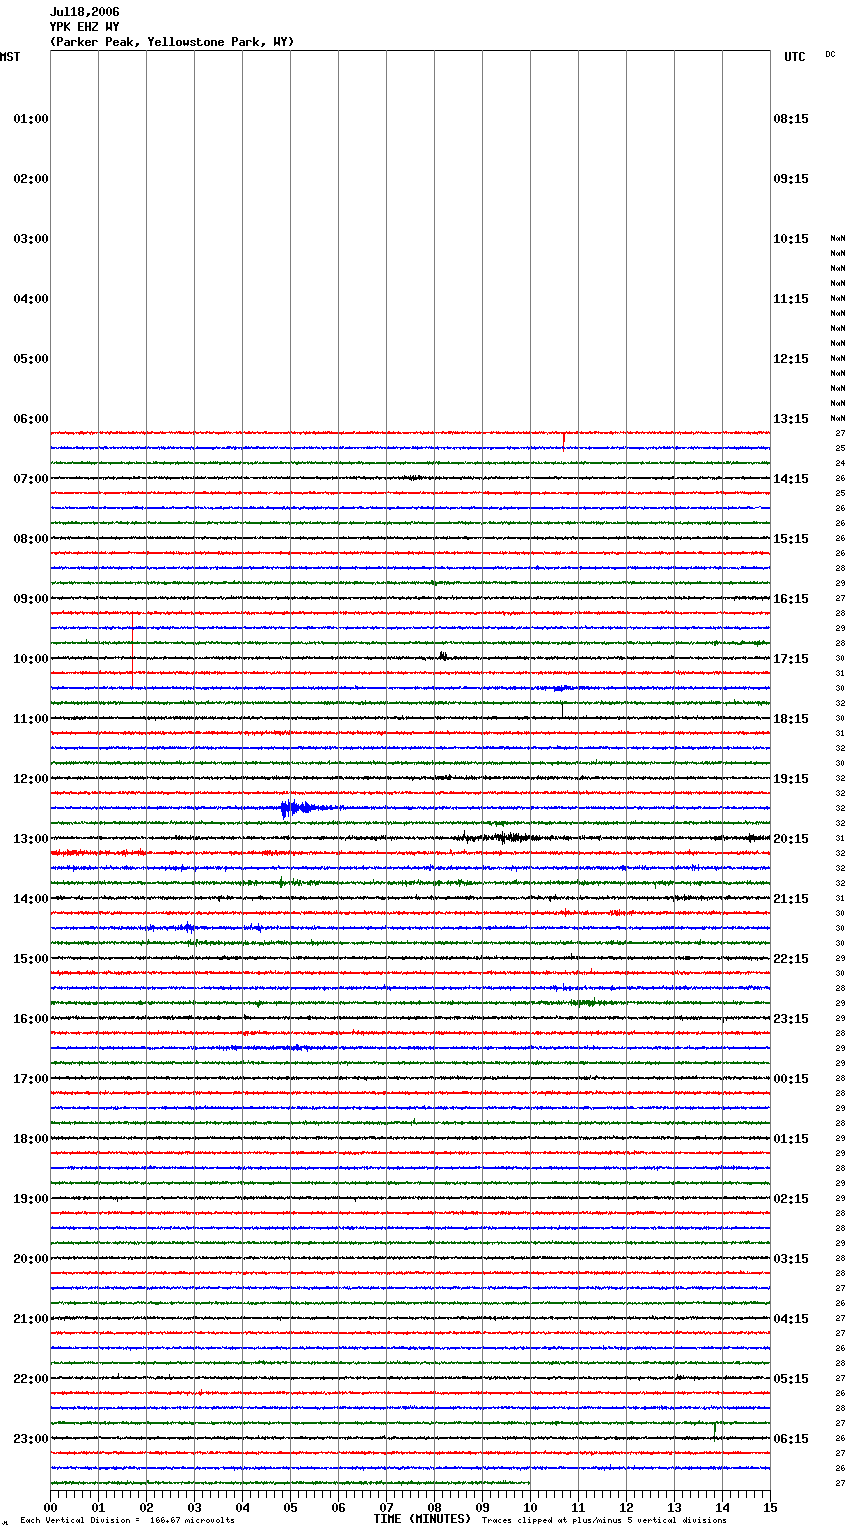Screen dimensions: 850x1534
Task: Click the TIME (MINUTES) axis title
Action: click(422, 1519)
